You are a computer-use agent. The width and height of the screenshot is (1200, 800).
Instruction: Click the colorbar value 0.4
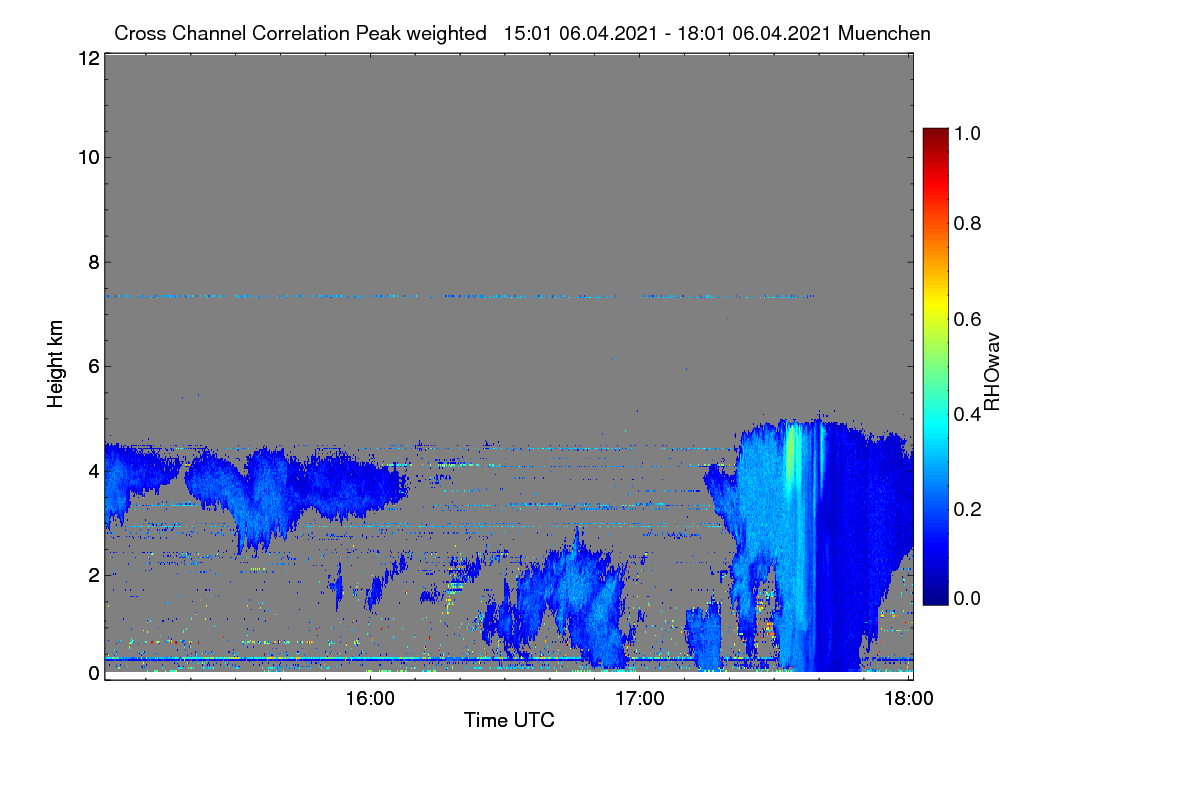click(969, 413)
